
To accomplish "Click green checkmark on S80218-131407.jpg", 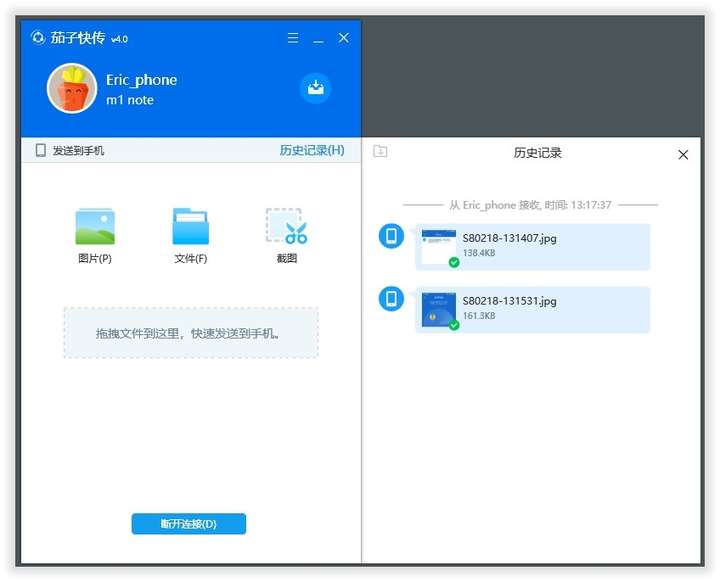I will [x=454, y=262].
